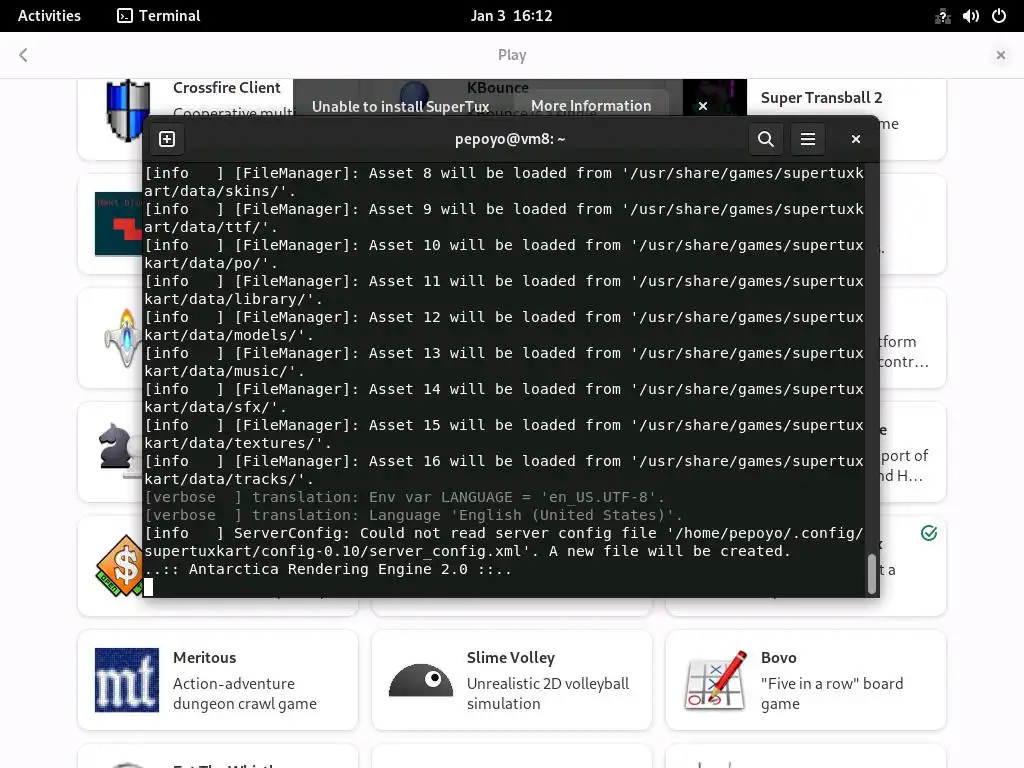Click the network status icon

click(942, 16)
